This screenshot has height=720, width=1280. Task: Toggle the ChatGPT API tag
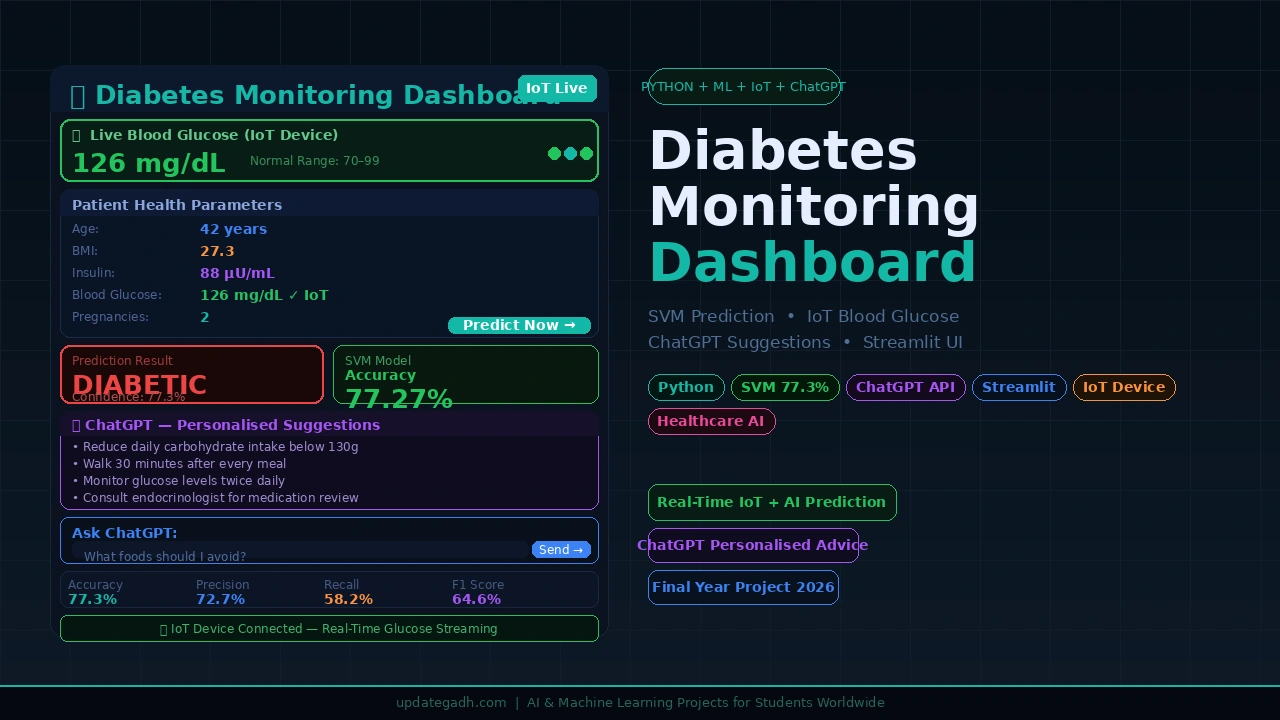905,387
